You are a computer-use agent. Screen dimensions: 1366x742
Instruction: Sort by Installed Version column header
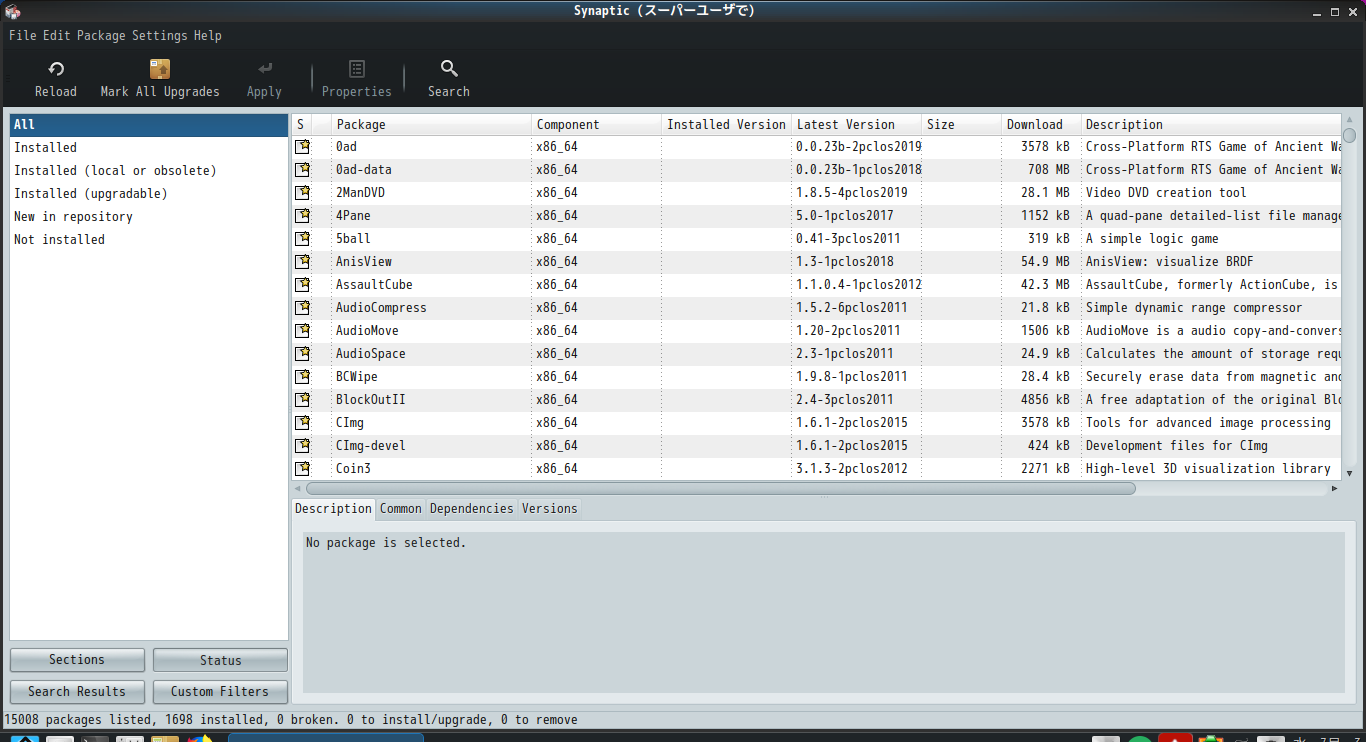tap(726, 124)
